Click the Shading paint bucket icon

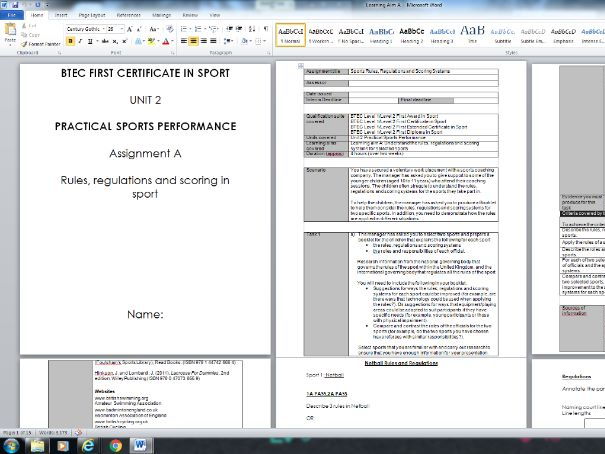tap(244, 41)
